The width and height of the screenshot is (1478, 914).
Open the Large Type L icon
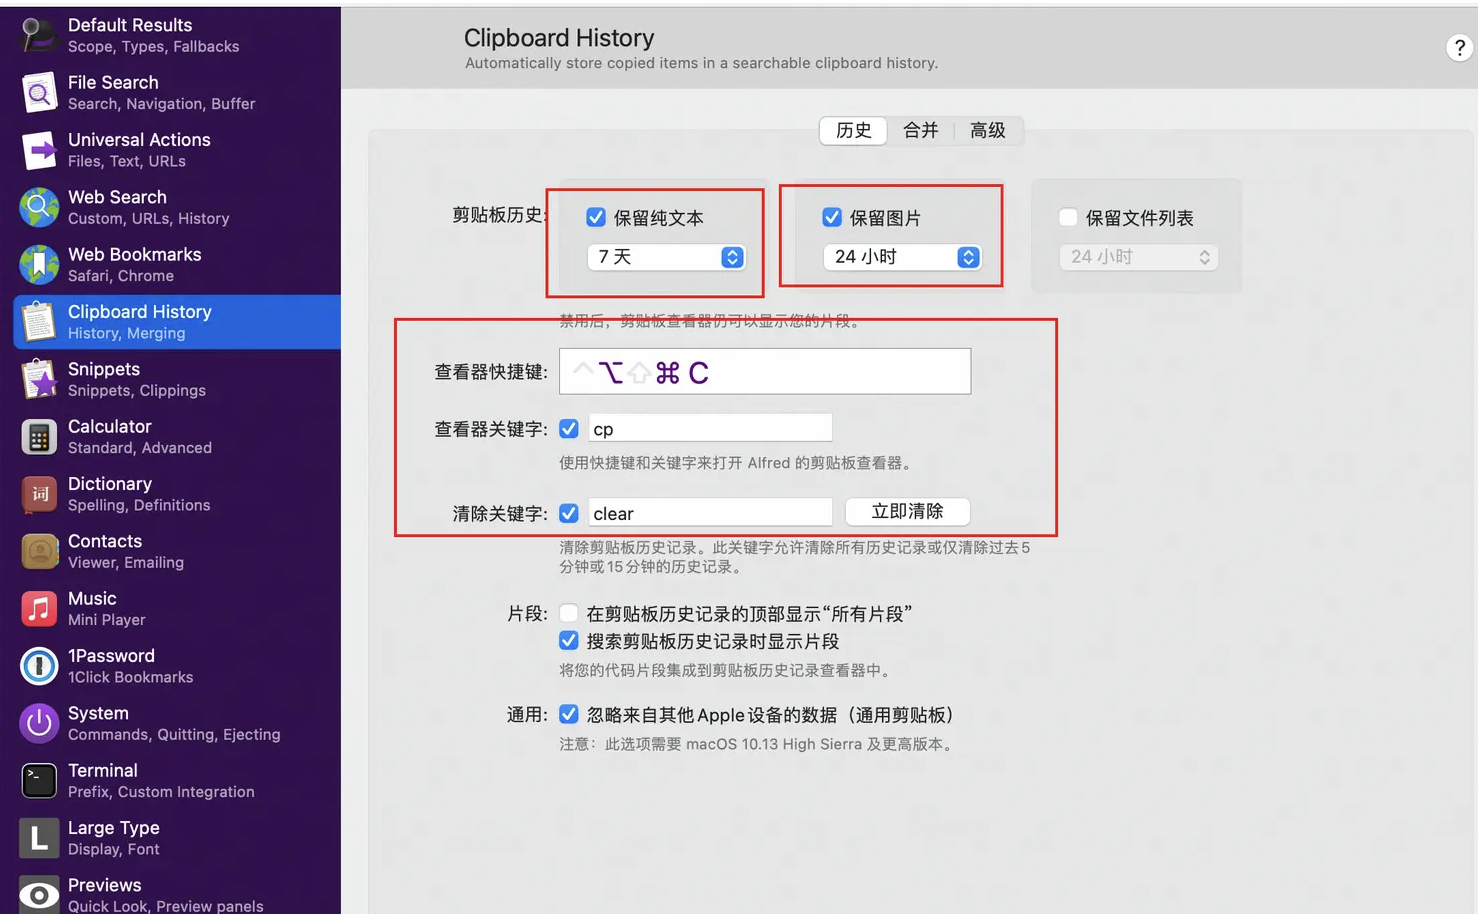[x=39, y=838]
